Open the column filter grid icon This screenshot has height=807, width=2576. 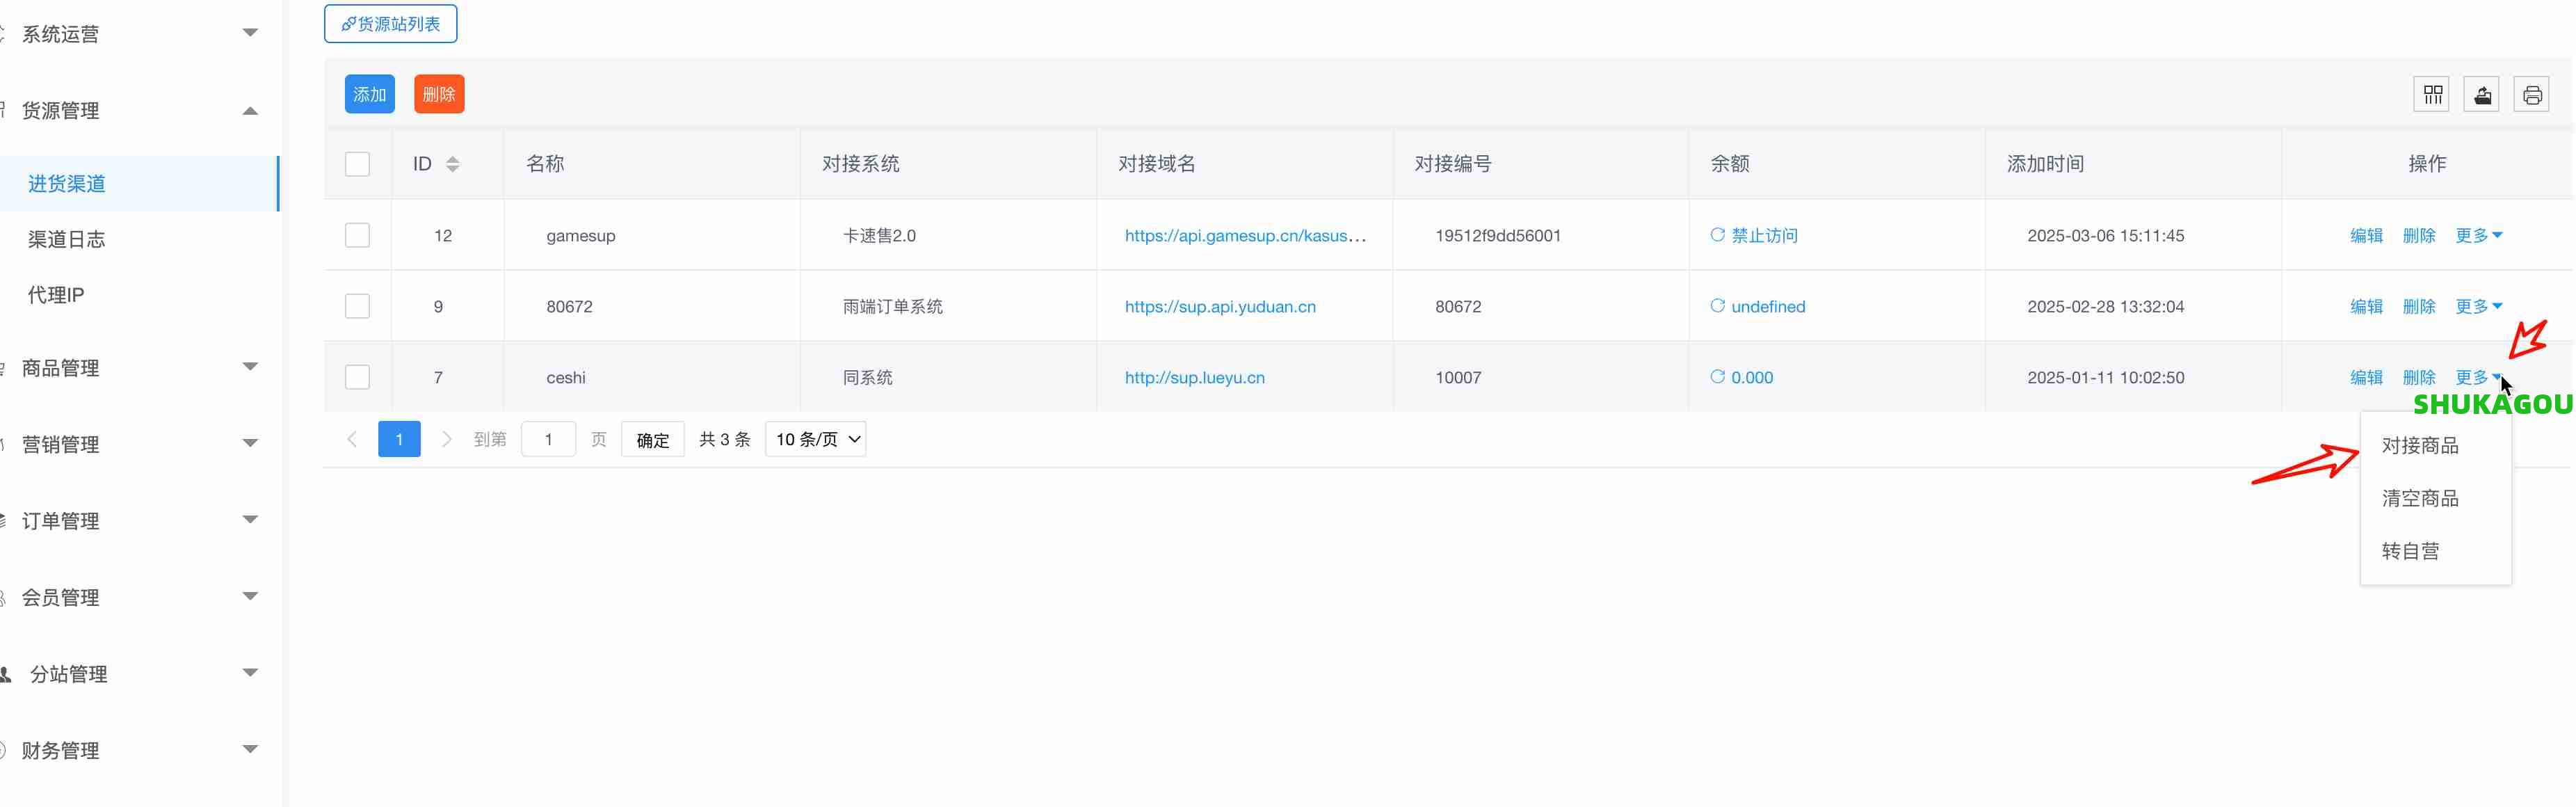point(2432,95)
